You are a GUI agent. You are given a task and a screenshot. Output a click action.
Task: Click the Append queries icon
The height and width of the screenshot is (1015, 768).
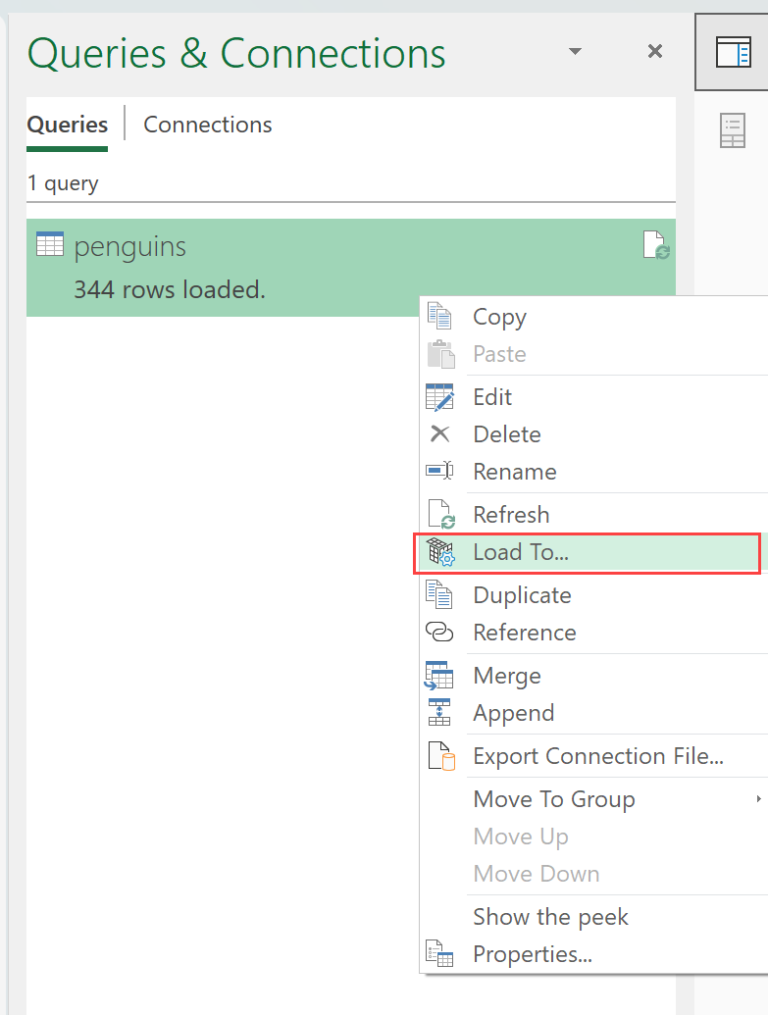[440, 713]
